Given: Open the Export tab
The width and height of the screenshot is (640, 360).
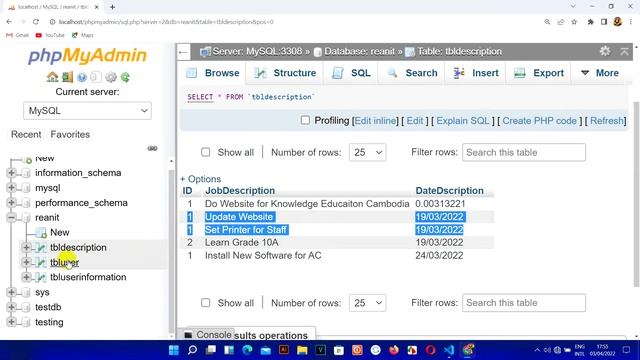Looking at the screenshot, I should tap(539, 73).
